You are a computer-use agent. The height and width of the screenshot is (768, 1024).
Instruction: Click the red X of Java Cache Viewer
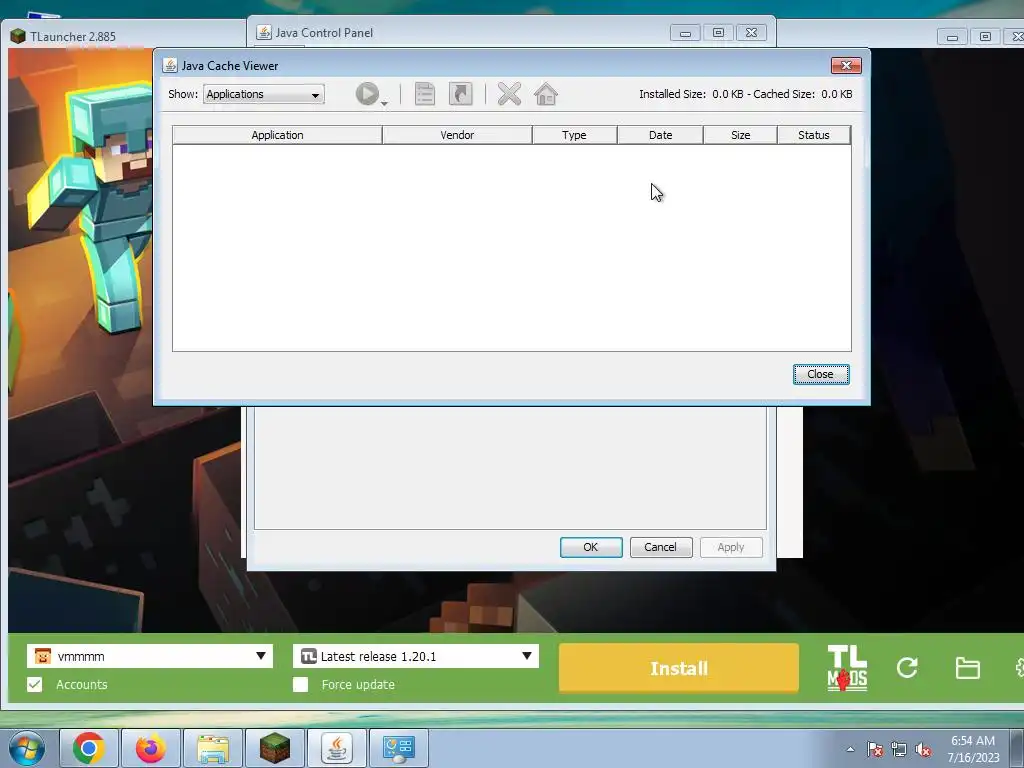coord(846,65)
